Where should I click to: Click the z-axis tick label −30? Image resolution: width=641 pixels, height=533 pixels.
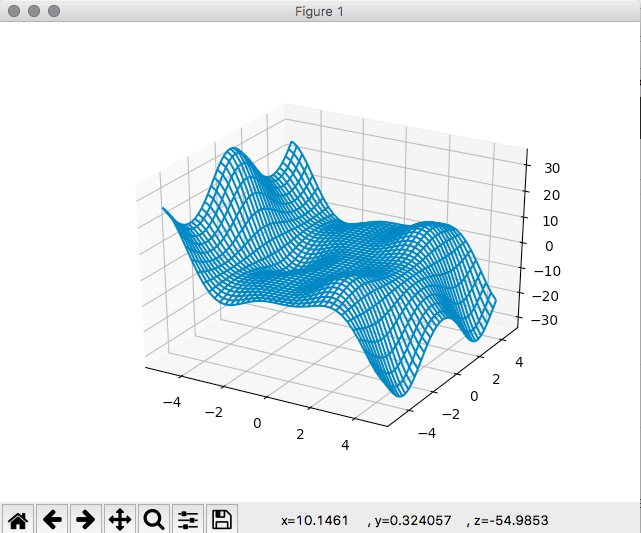pyautogui.click(x=544, y=320)
